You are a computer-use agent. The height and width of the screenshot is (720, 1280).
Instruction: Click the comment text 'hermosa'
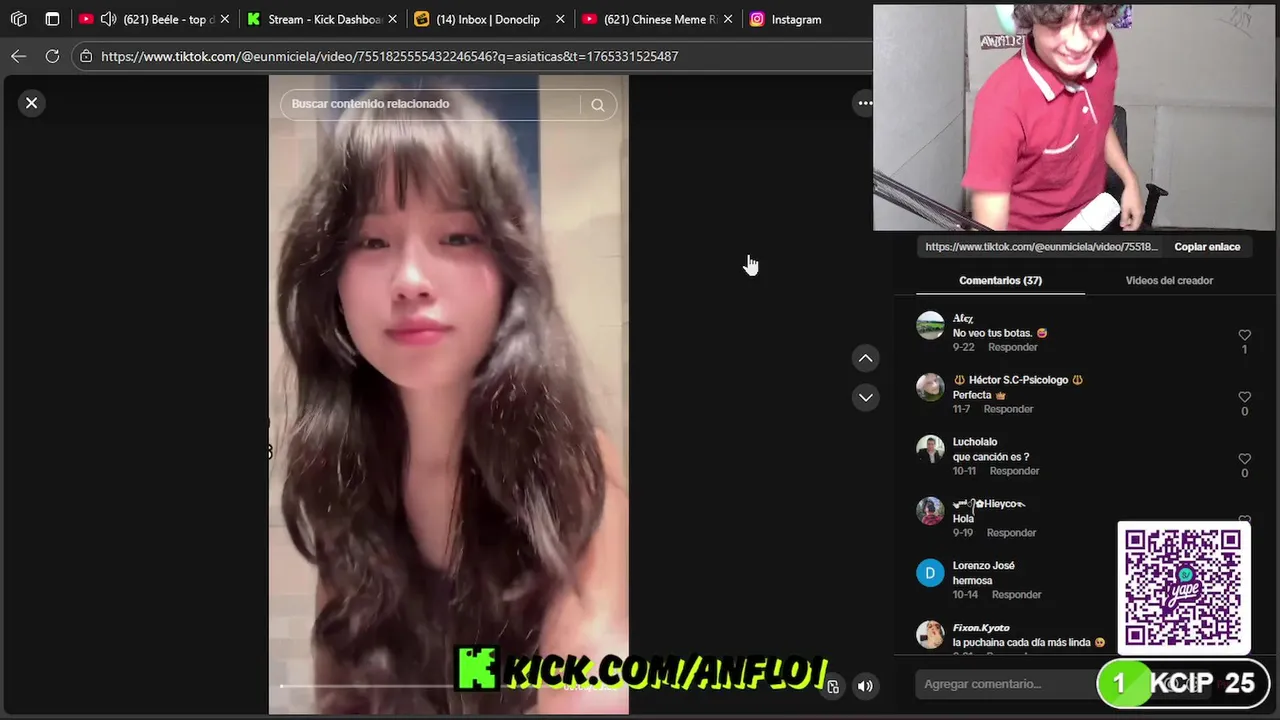973,581
